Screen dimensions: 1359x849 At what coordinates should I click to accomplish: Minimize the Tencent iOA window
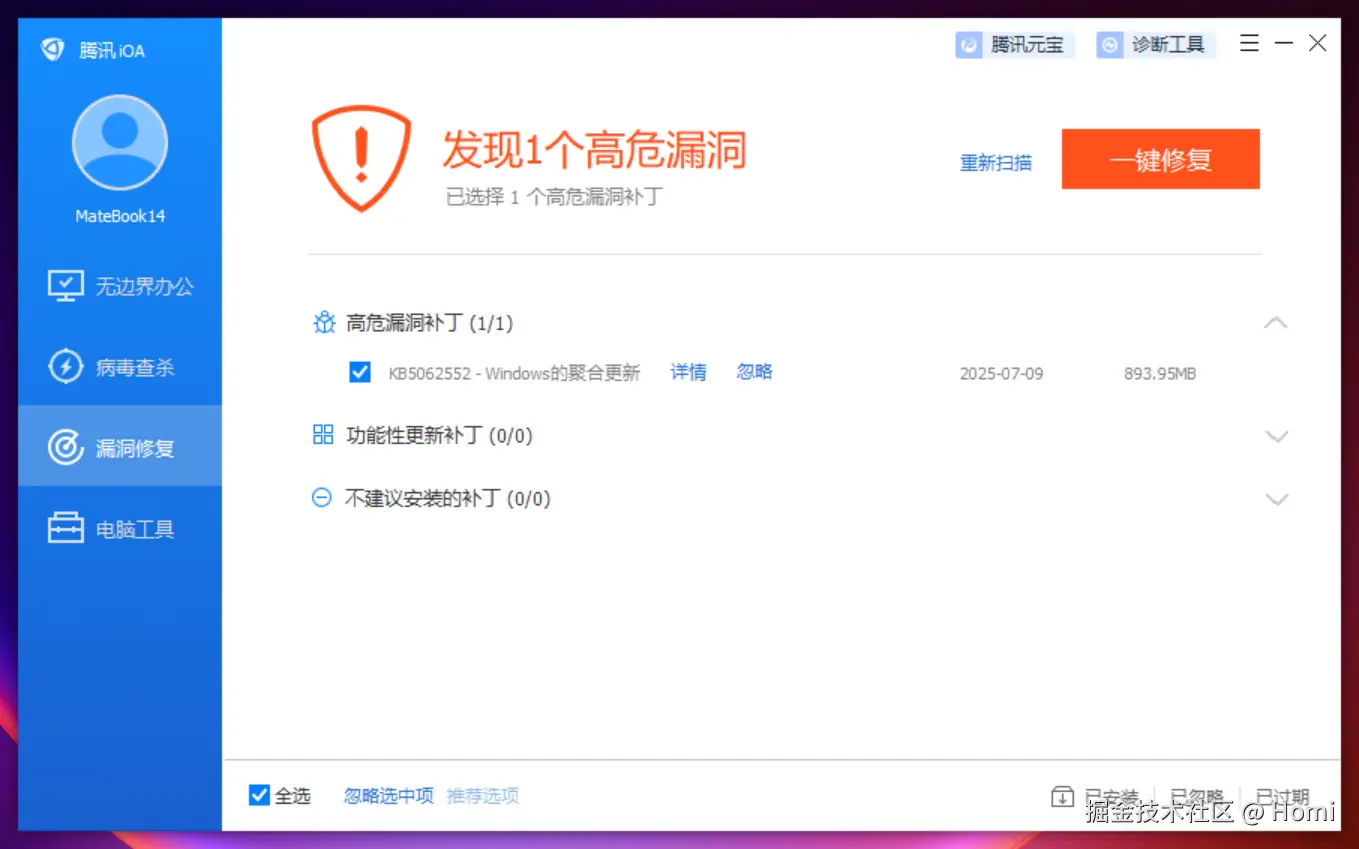click(1284, 43)
